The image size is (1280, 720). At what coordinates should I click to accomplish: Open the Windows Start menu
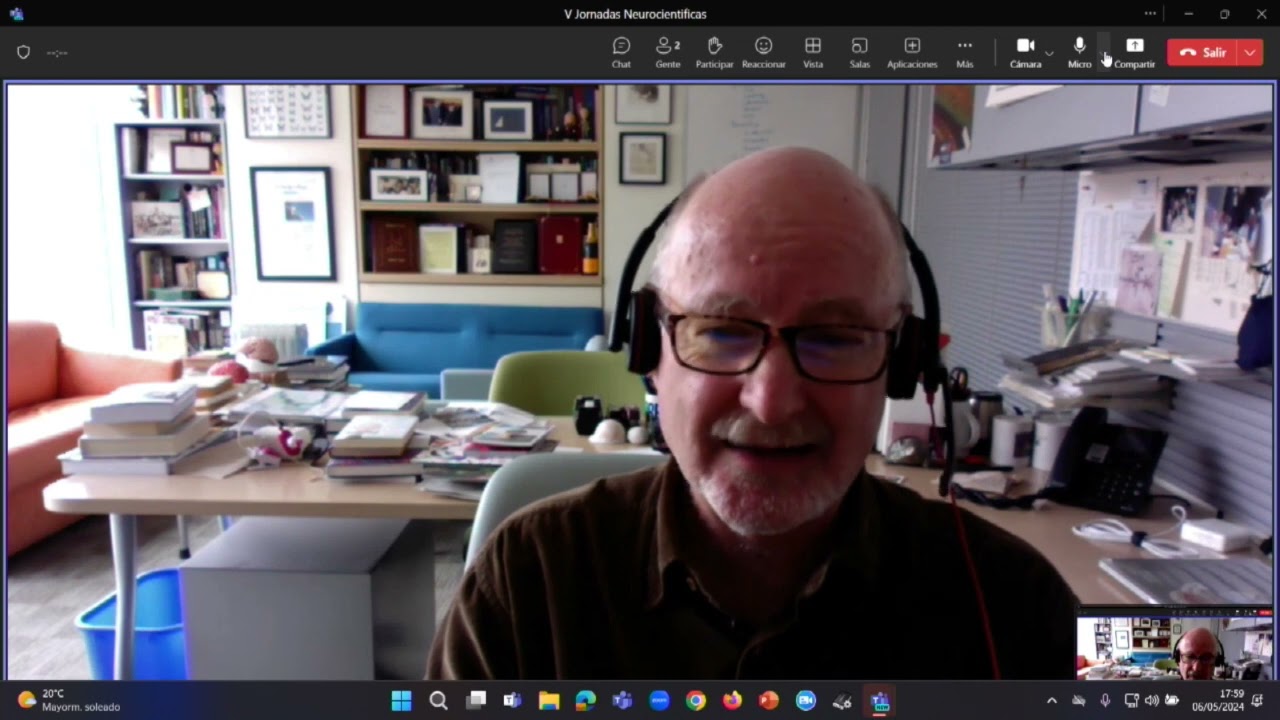tap(401, 700)
